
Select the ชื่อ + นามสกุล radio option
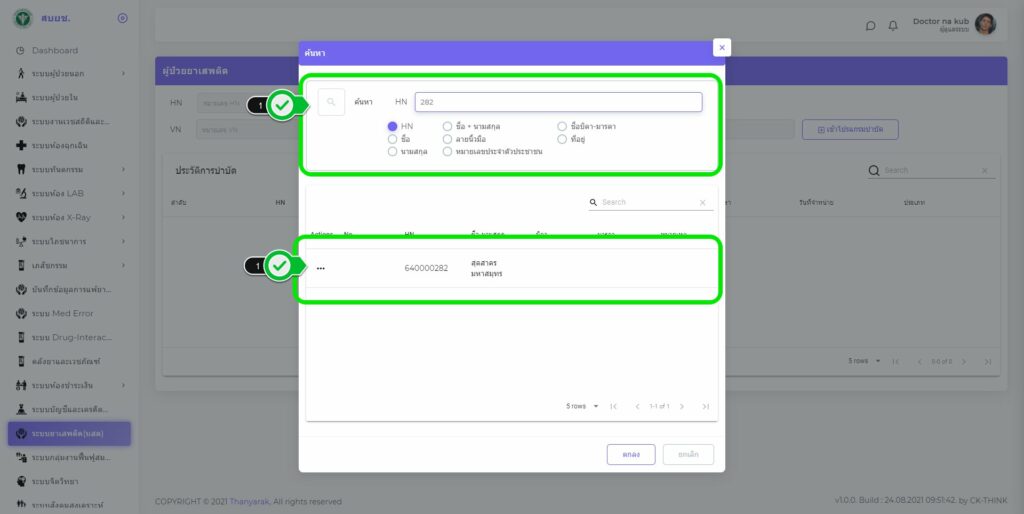point(448,127)
